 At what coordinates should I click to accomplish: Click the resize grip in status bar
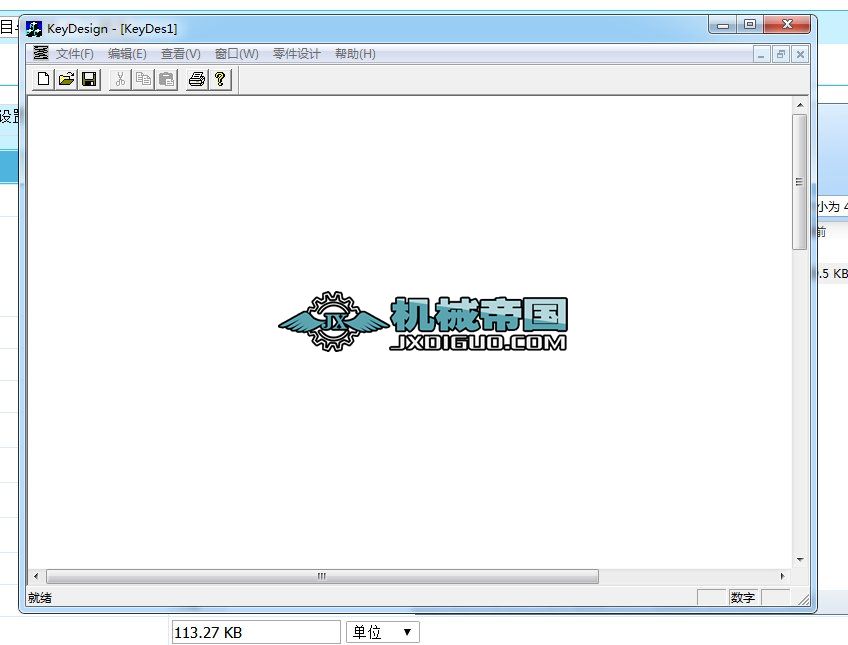pos(804,599)
